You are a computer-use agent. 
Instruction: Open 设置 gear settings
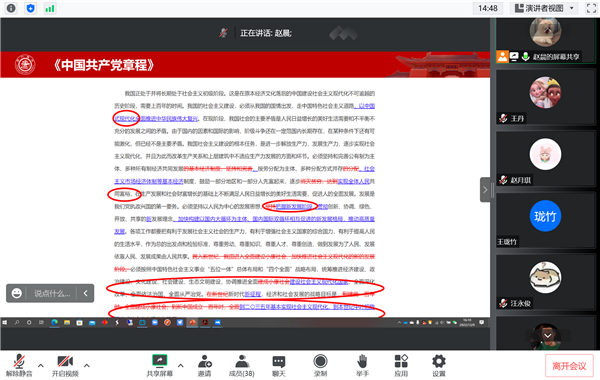tap(439, 365)
